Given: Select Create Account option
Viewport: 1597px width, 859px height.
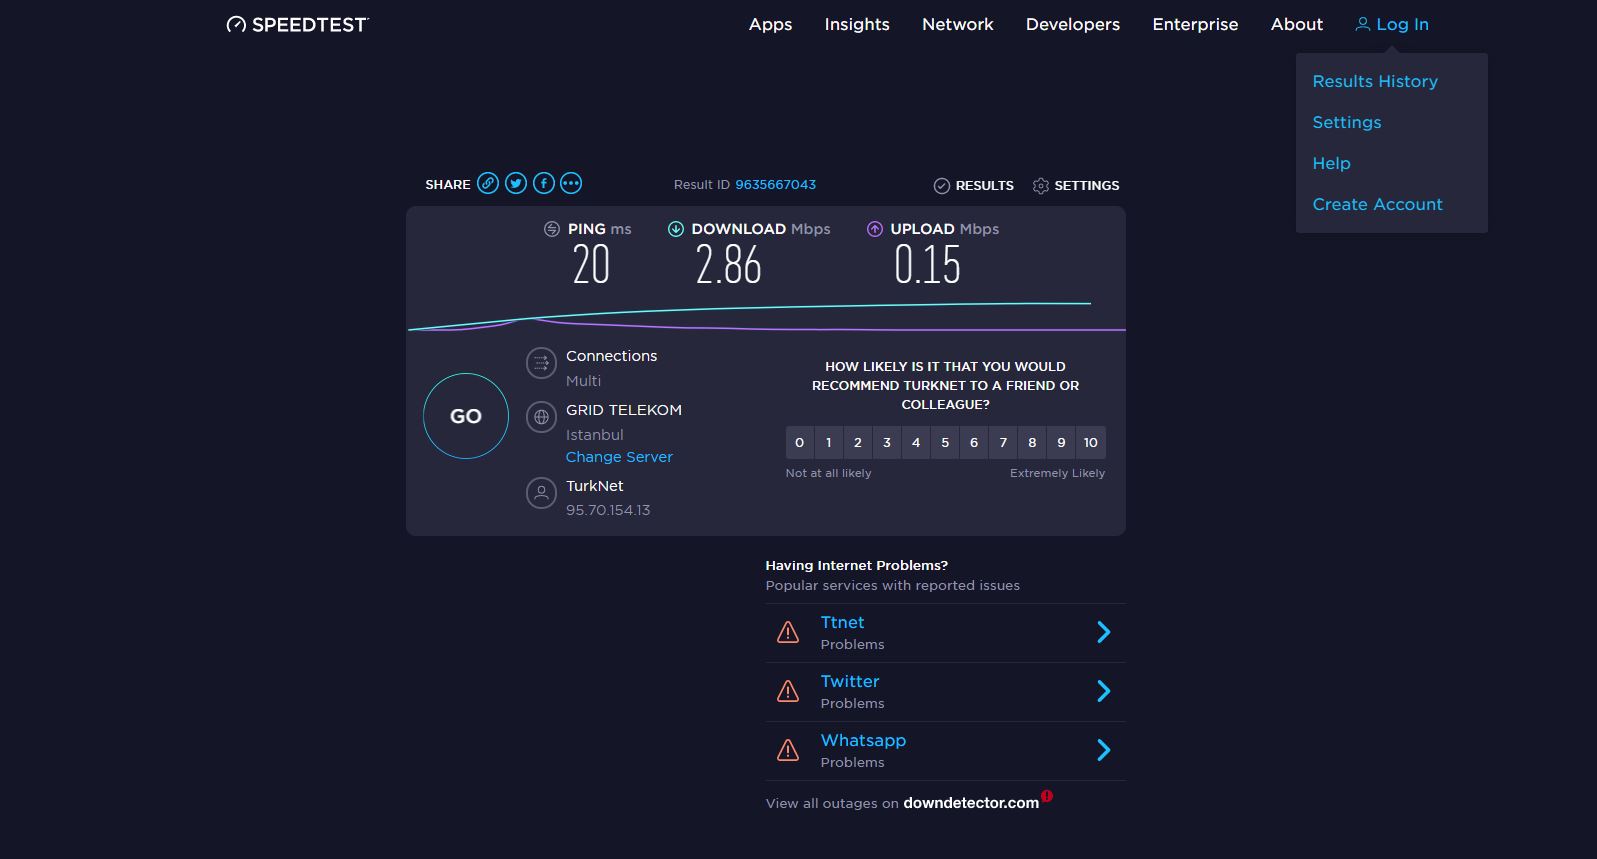Looking at the screenshot, I should [x=1377, y=204].
